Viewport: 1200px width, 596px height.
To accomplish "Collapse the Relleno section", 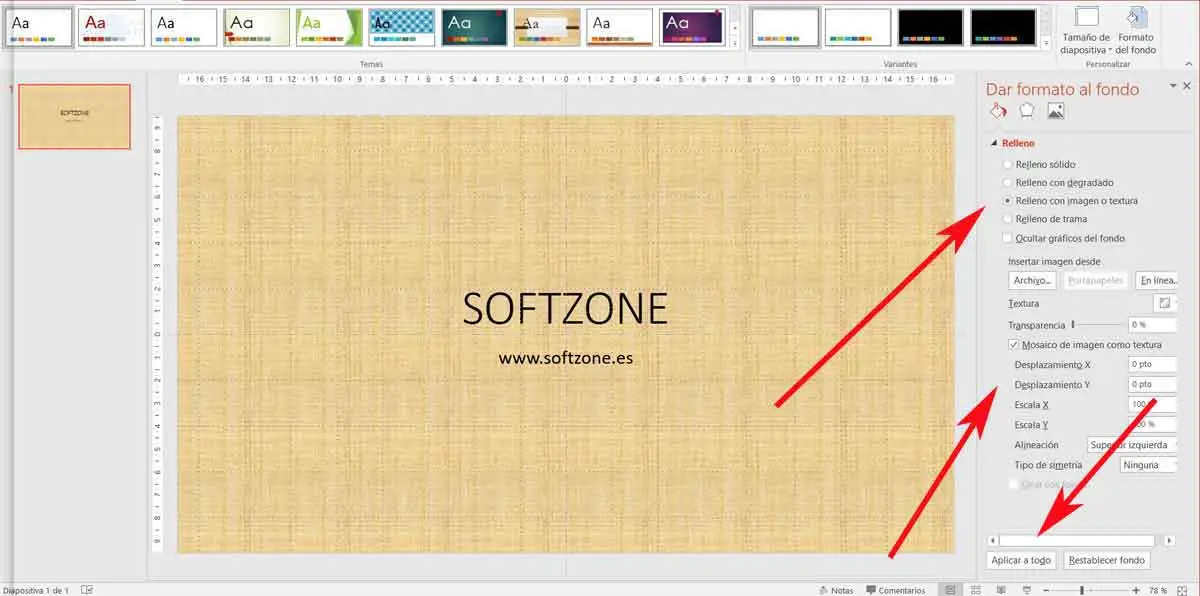I will click(x=995, y=143).
